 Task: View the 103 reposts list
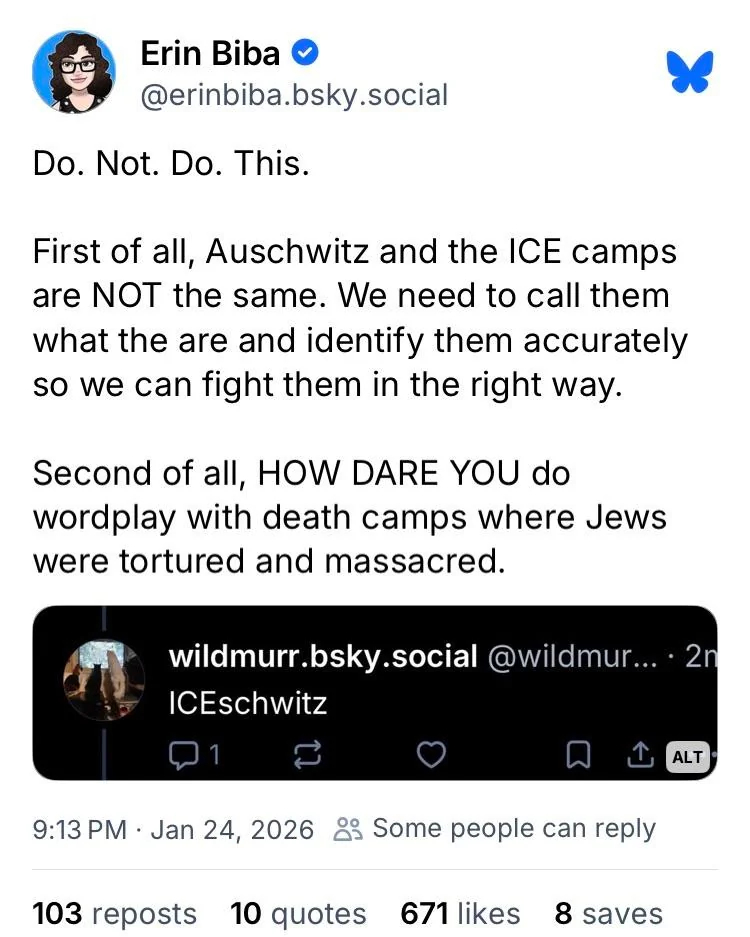pyautogui.click(x=115, y=913)
